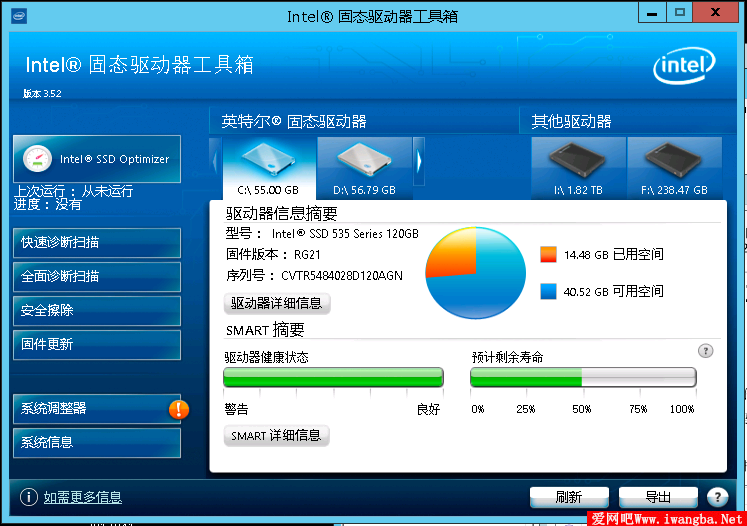This screenshot has height=526, width=747.
Task: Click the orange 已用空间 color swatch
Action: (548, 254)
